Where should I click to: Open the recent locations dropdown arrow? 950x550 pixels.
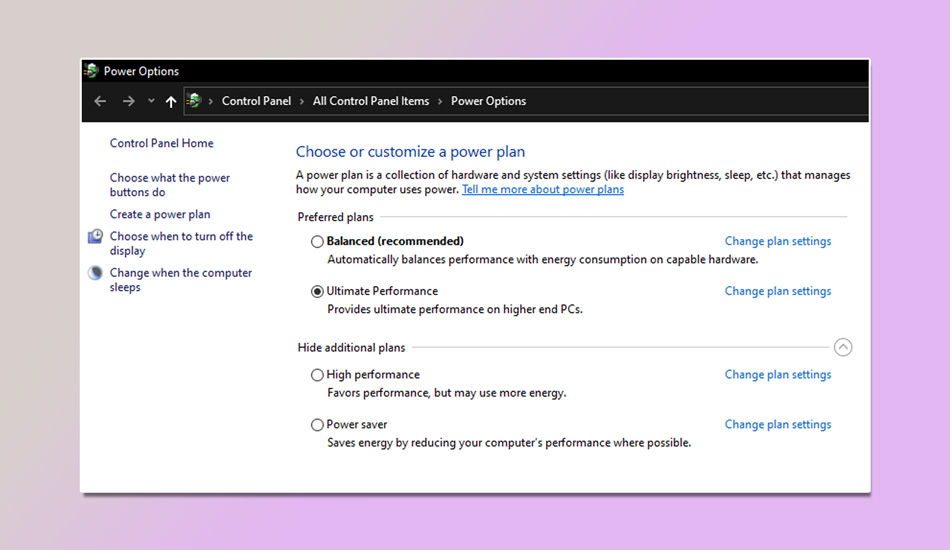pos(151,101)
